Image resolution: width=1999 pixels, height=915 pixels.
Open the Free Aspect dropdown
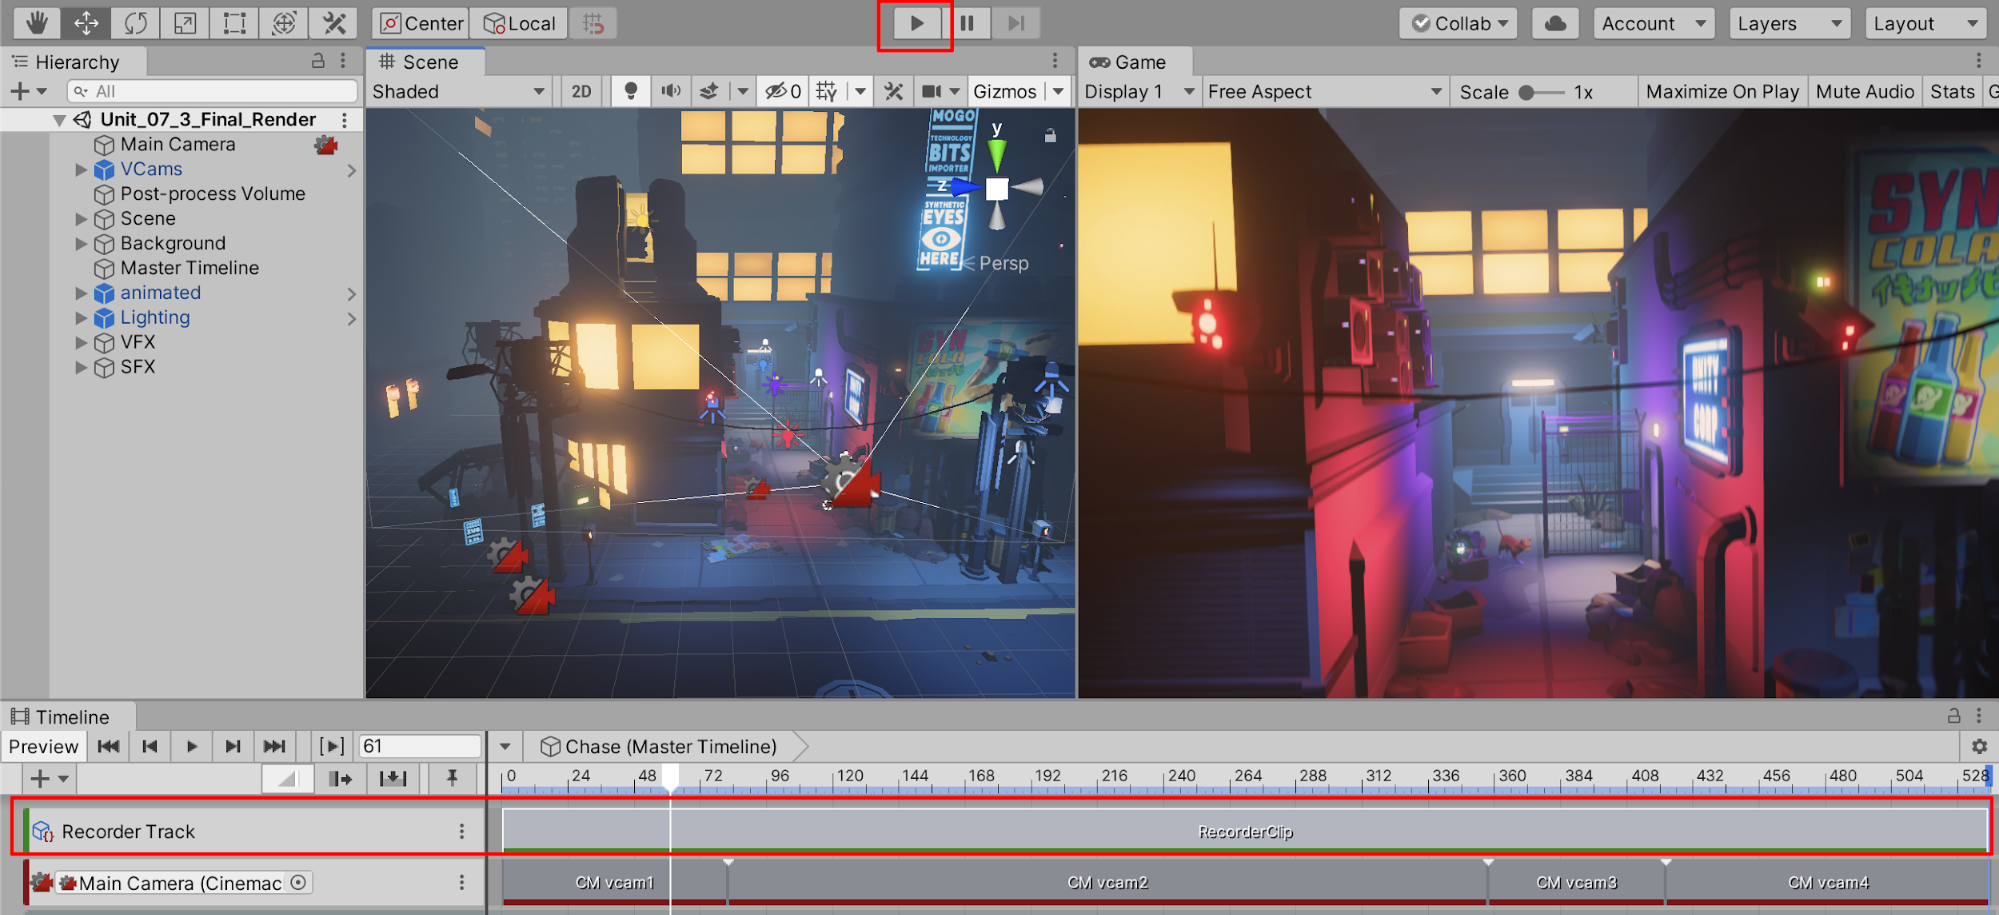click(1323, 92)
